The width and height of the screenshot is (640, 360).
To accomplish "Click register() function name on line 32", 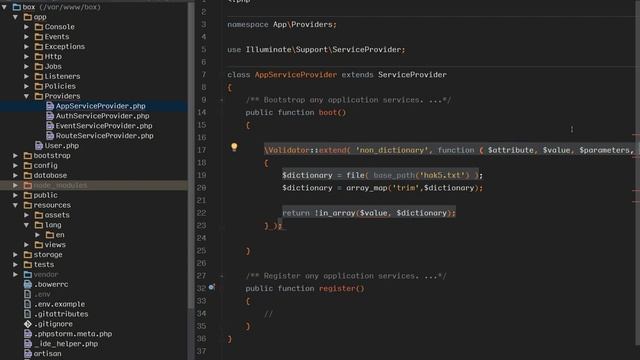I will point(341,289).
